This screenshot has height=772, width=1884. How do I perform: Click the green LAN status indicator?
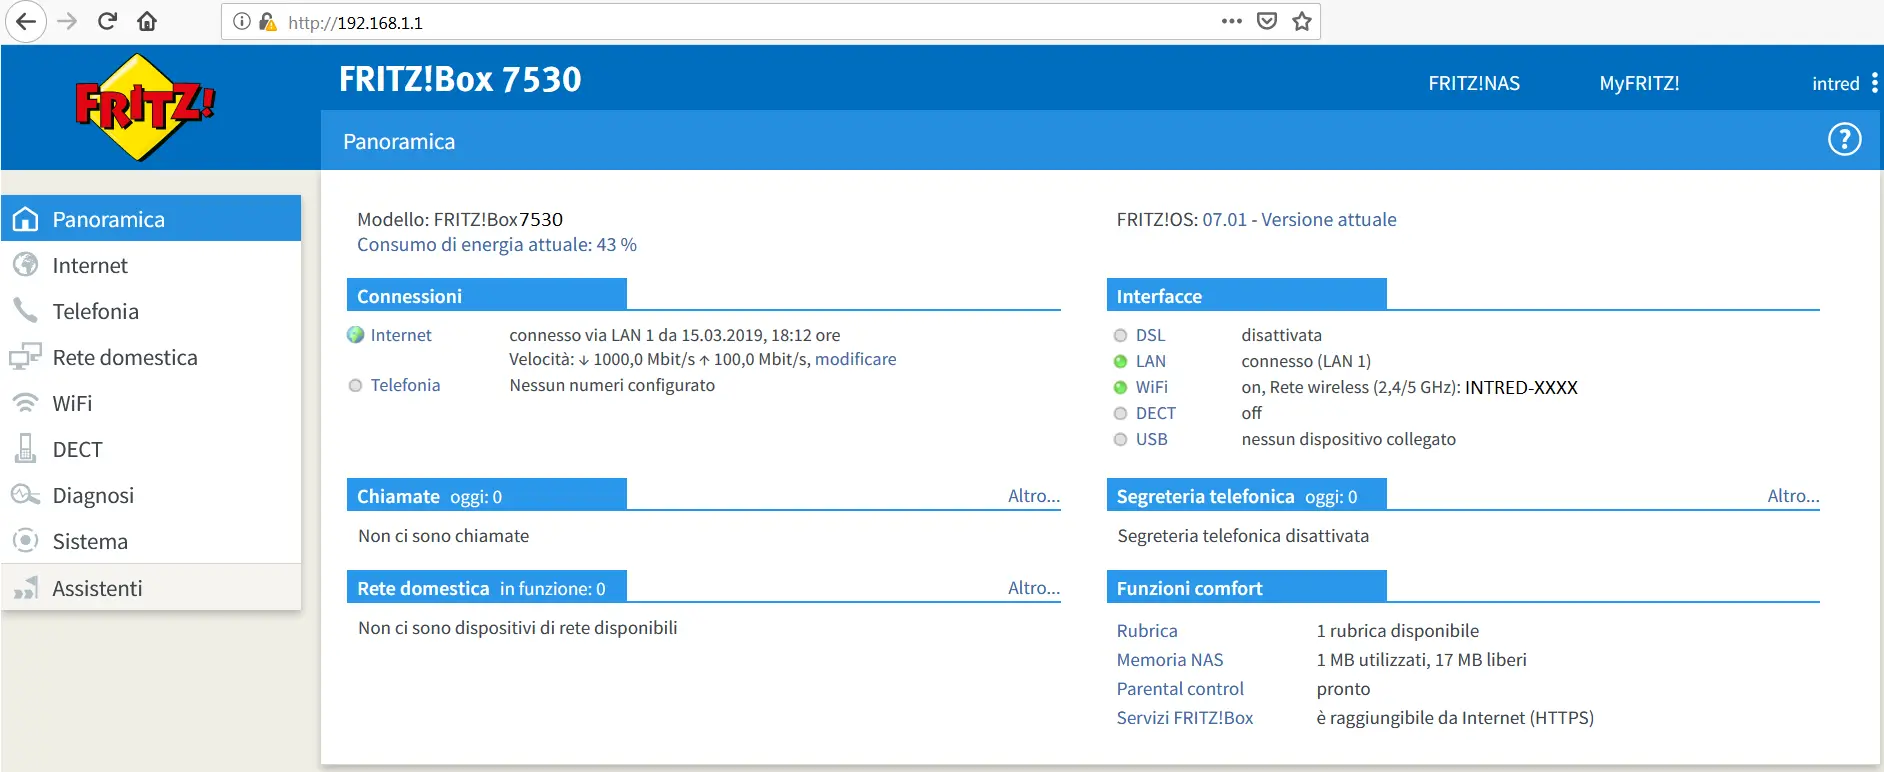(1120, 361)
